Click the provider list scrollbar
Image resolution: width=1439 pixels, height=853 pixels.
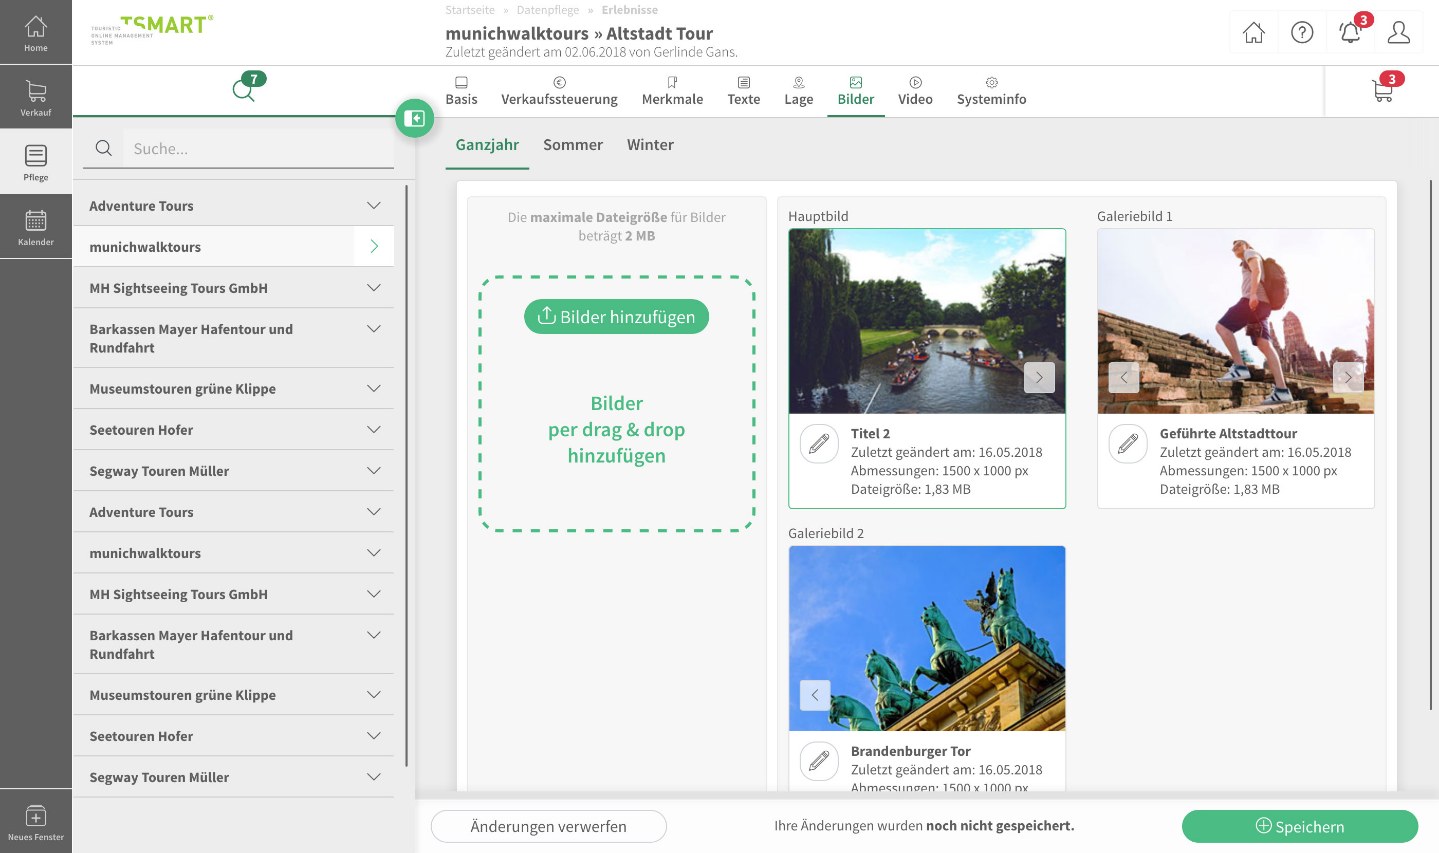click(x=407, y=476)
